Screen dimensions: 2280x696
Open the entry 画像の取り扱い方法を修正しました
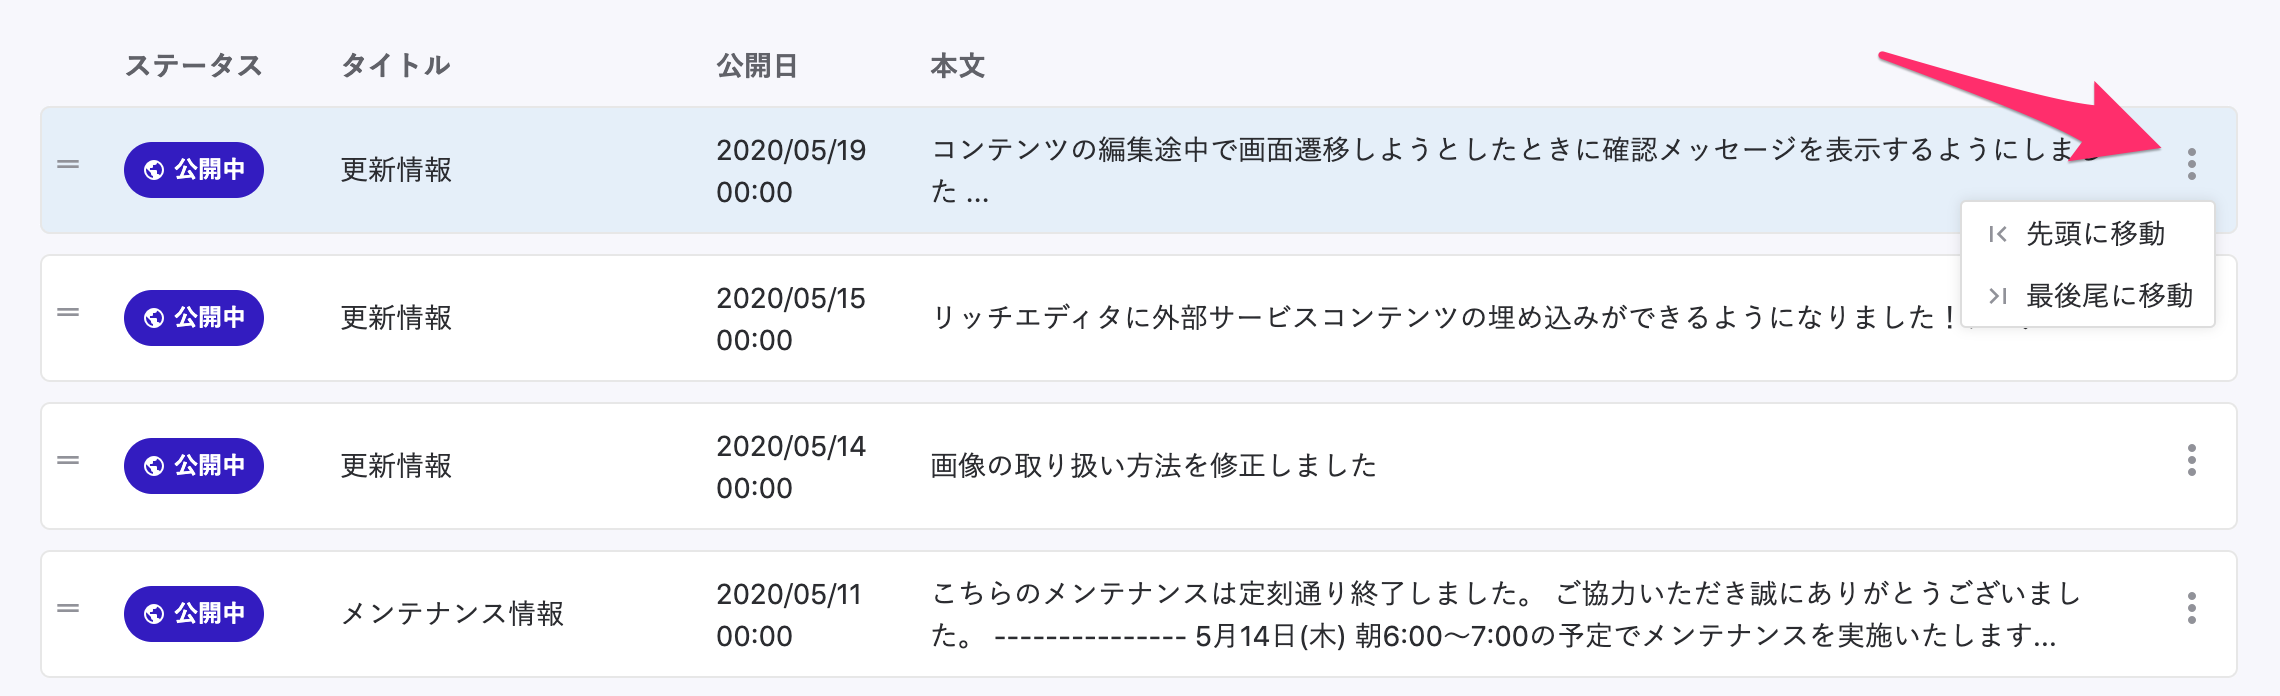[1153, 466]
